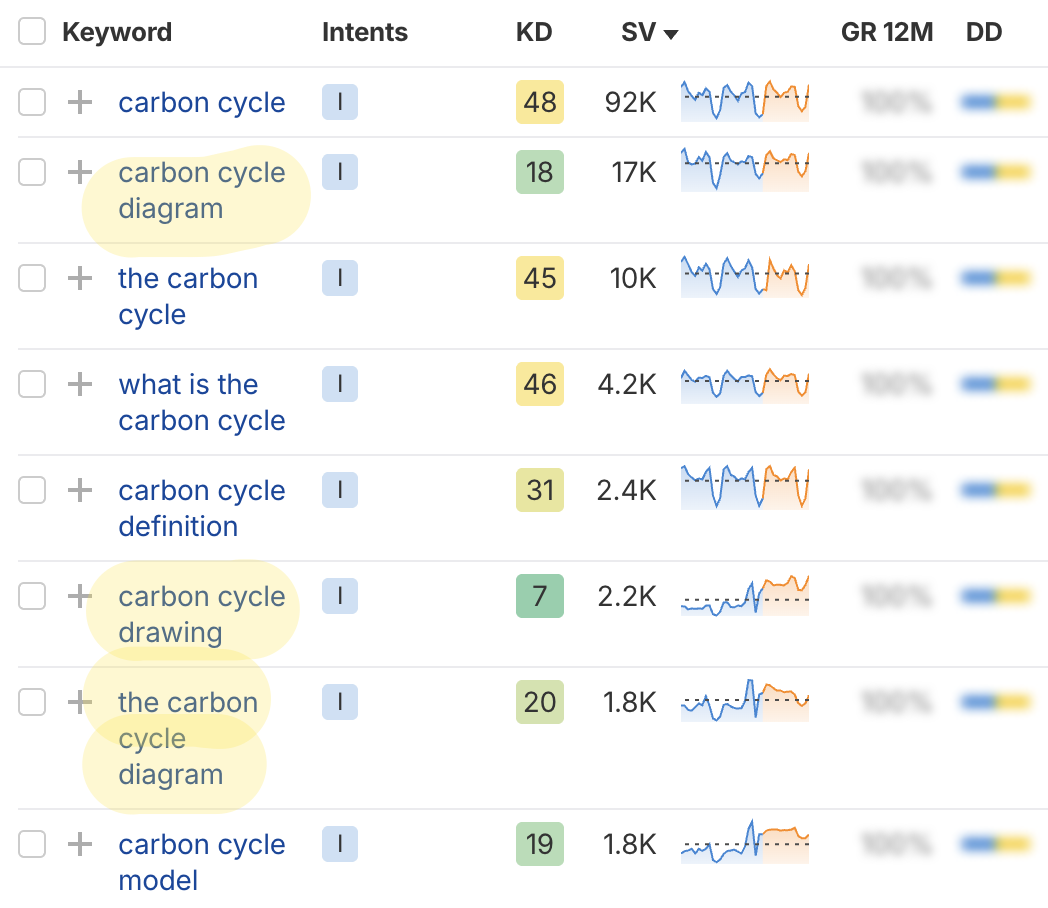Open trend sparkline for 'carbon cycle model'
The image size is (1048, 908).
coord(745,842)
